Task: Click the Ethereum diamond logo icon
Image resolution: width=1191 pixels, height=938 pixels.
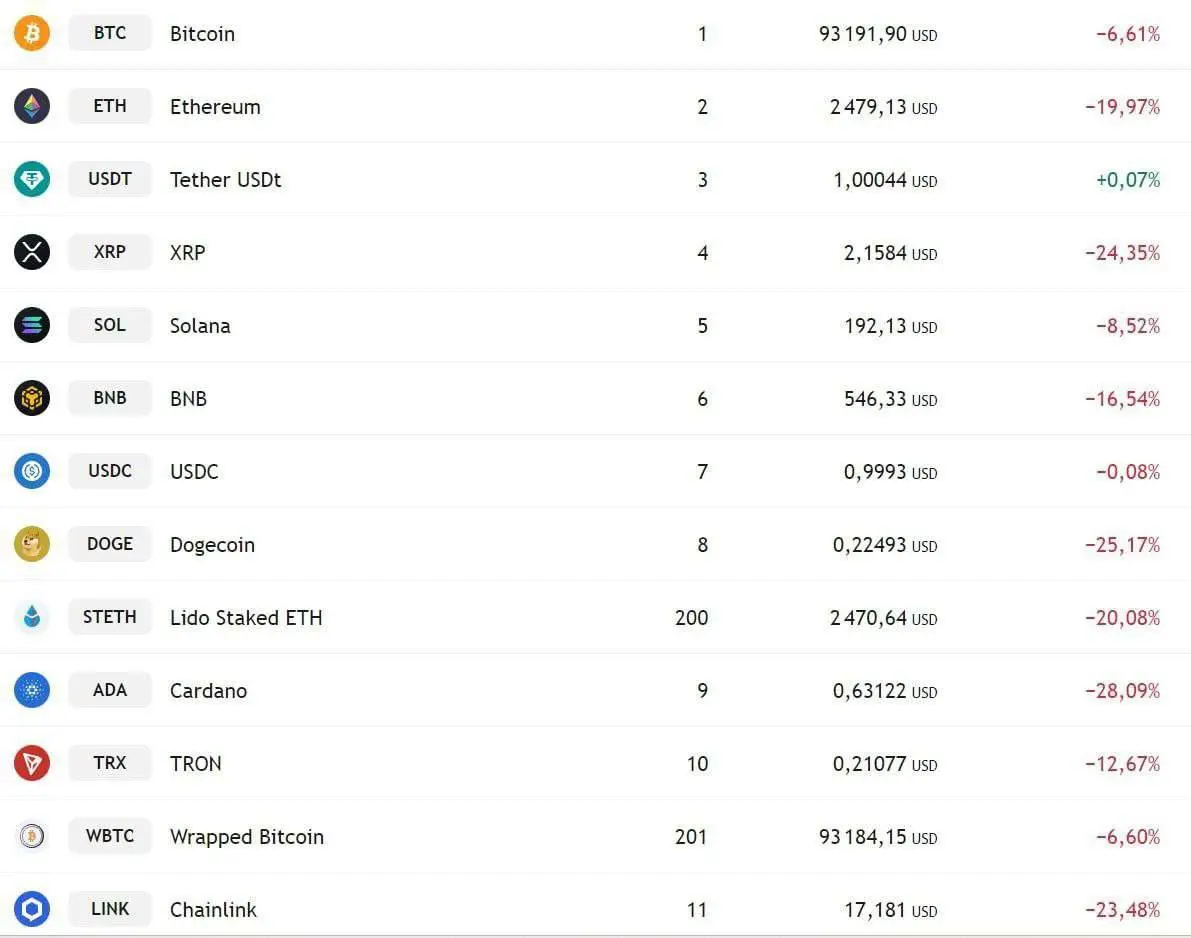Action: coord(32,106)
